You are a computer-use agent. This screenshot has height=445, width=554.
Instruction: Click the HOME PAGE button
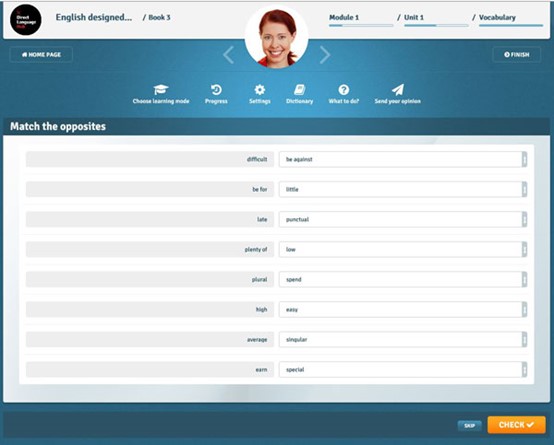click(x=41, y=55)
